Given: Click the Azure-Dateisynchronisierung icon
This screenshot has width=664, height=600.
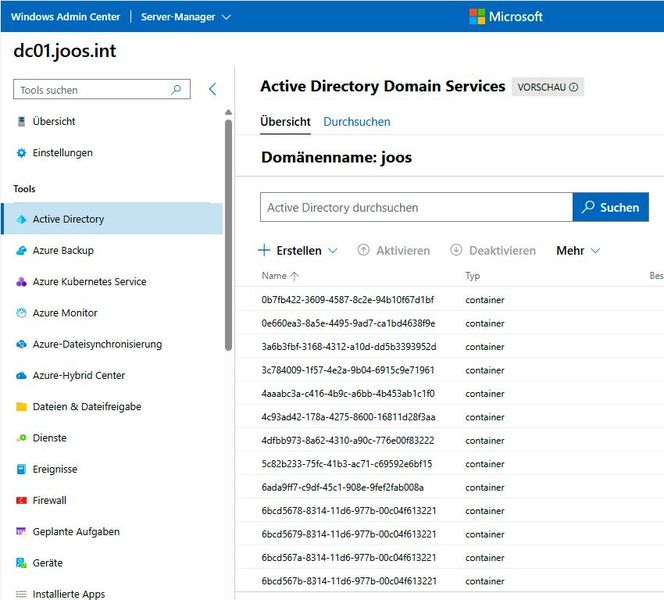Looking at the screenshot, I should click(21, 344).
